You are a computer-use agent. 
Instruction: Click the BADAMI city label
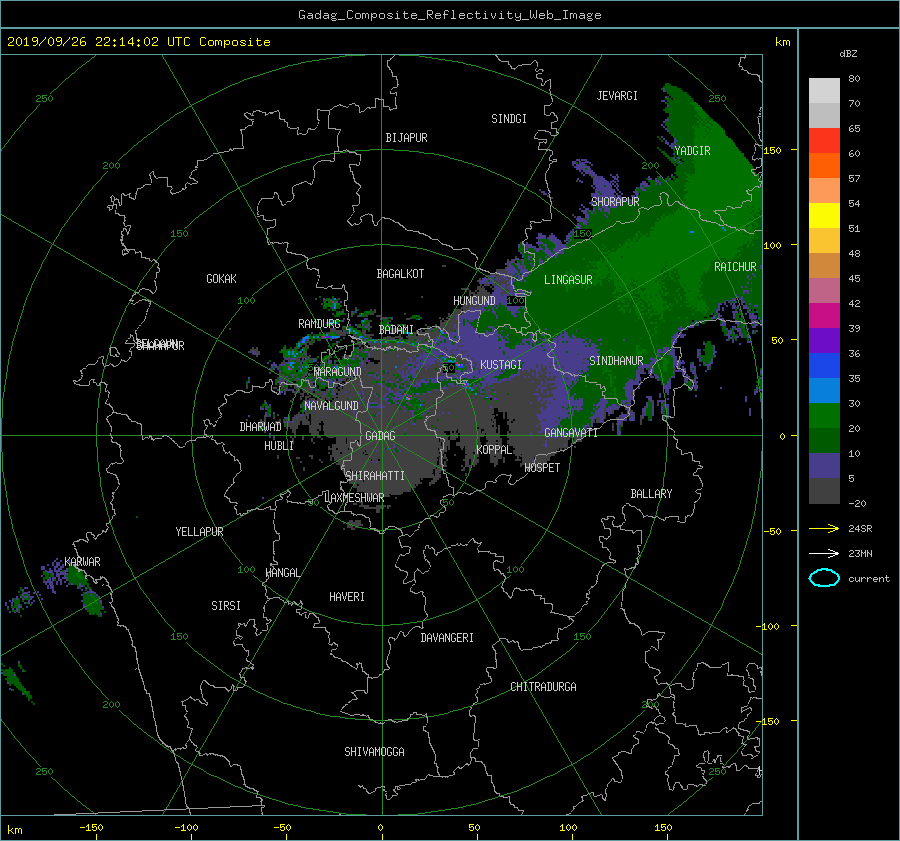tap(396, 330)
